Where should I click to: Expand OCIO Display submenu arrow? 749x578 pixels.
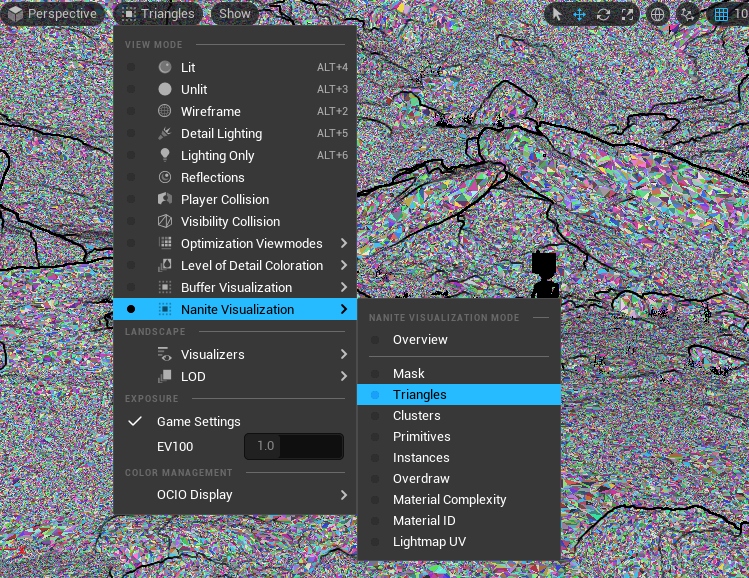[343, 495]
